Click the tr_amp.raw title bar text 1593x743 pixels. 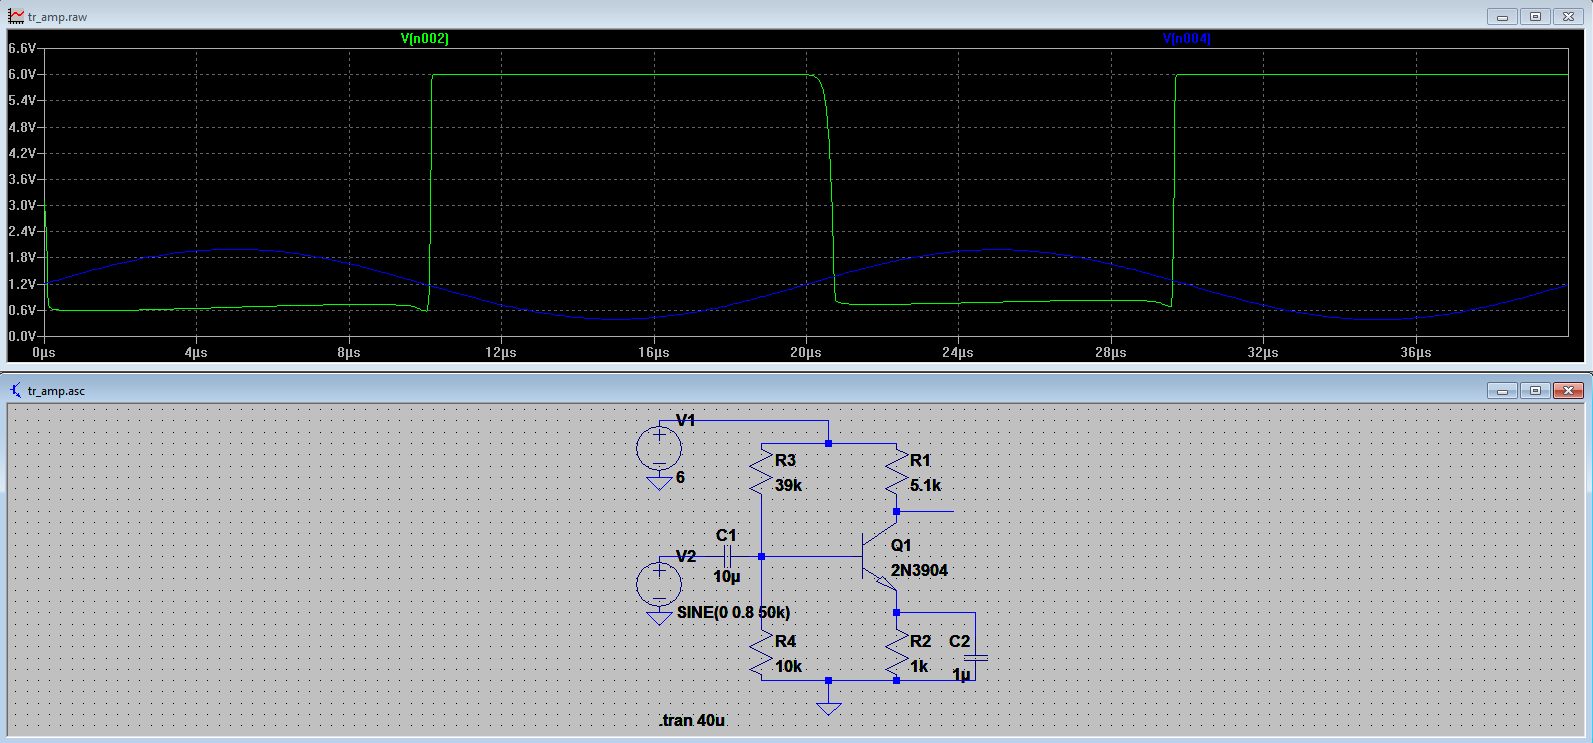(57, 17)
